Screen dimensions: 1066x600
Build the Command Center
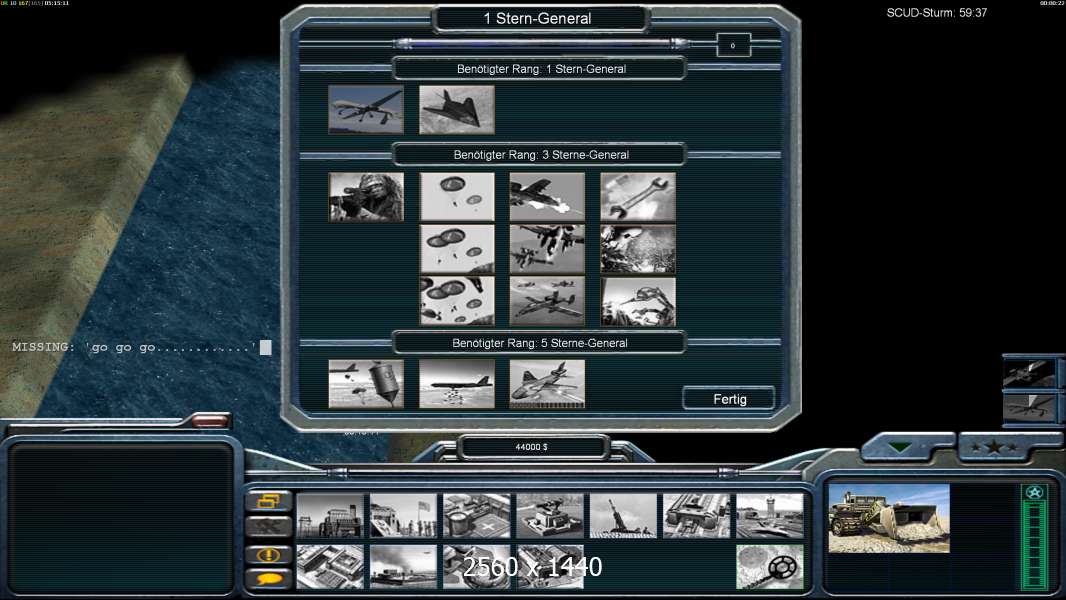point(550,567)
